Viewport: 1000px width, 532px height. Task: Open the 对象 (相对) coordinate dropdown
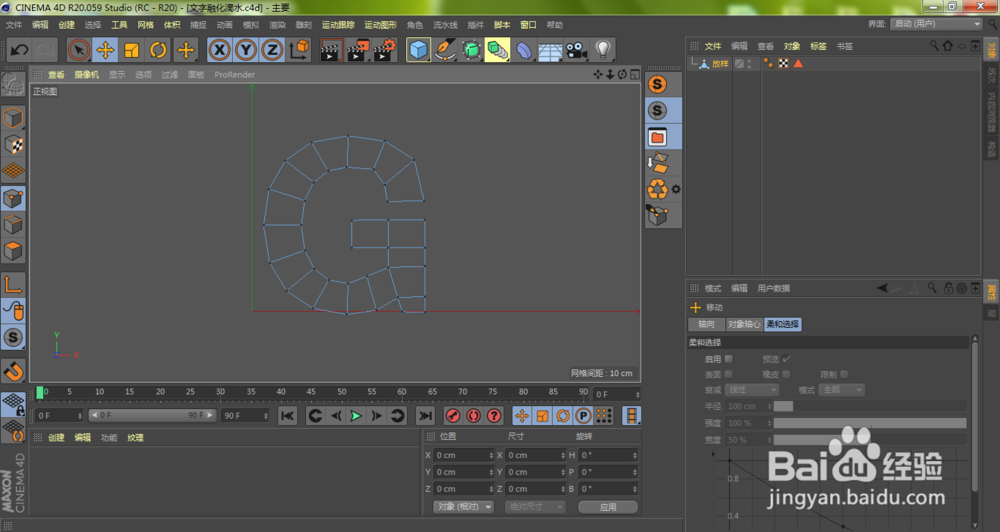click(x=464, y=507)
